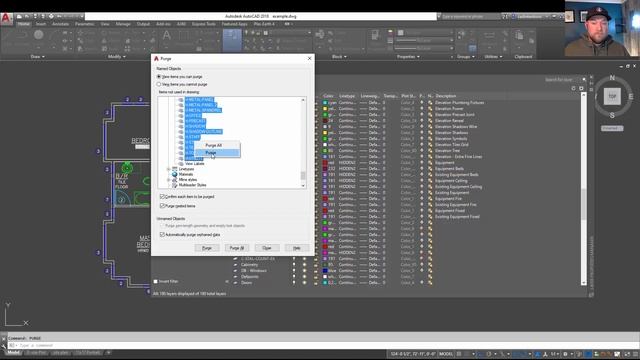This screenshot has width=640, height=360.
Task: Click the Customization icon on status bar
Action: point(635,354)
